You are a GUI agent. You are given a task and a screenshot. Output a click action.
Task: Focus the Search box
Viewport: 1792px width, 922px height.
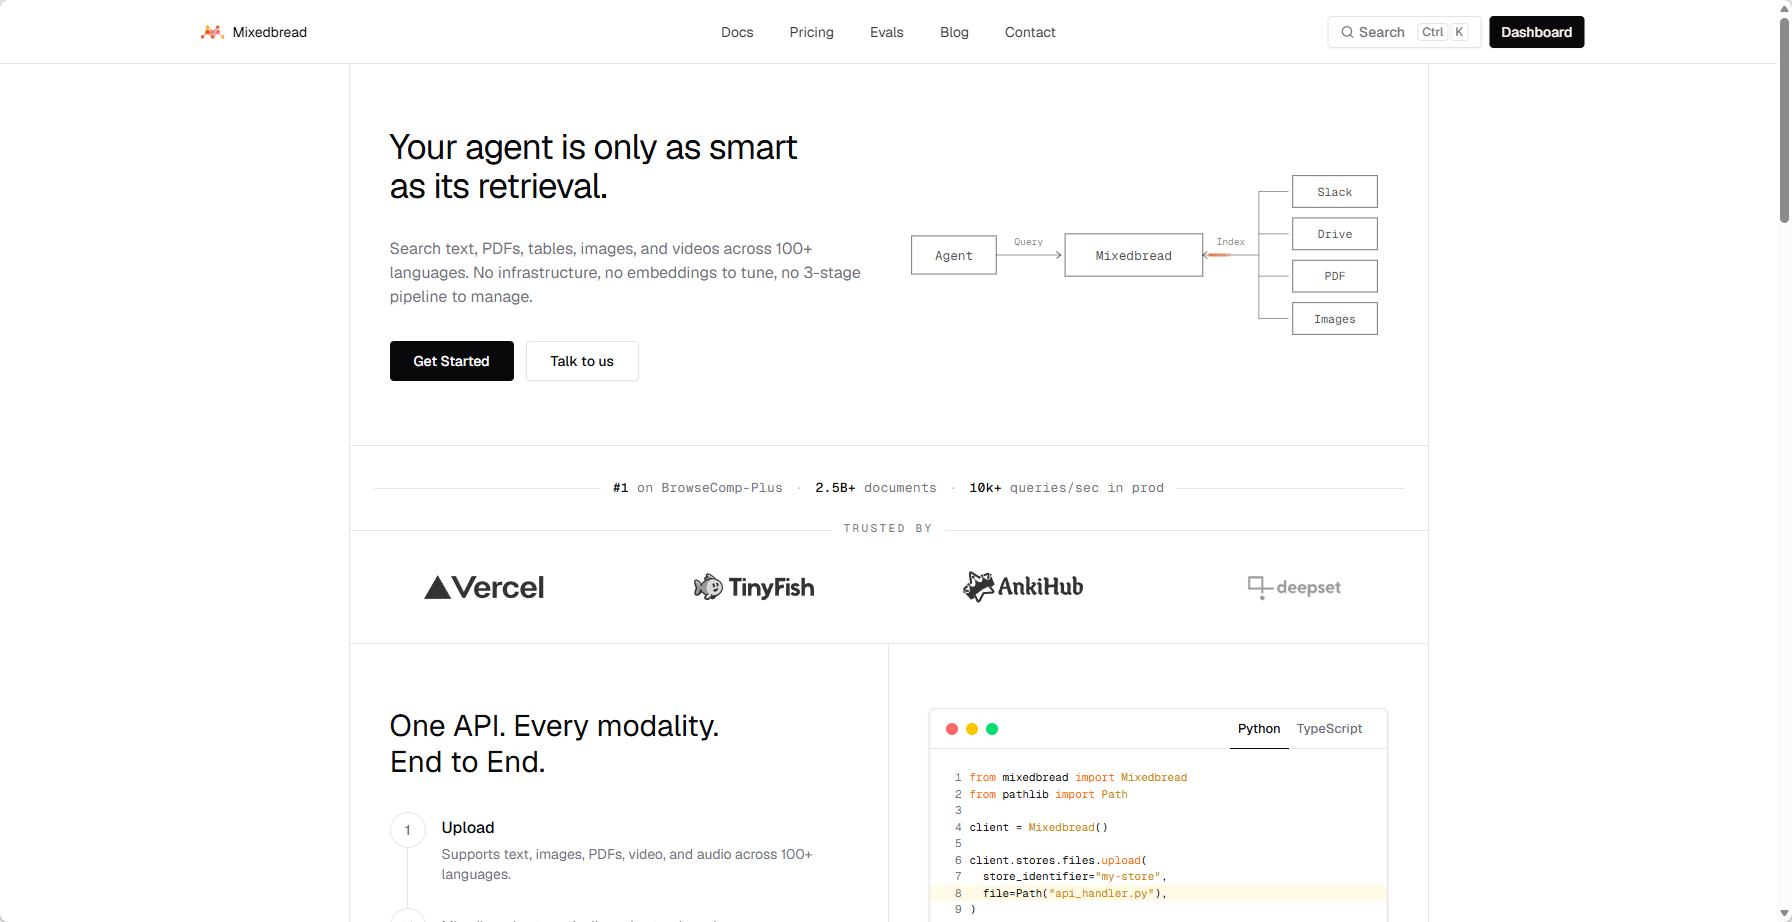[x=1404, y=32]
